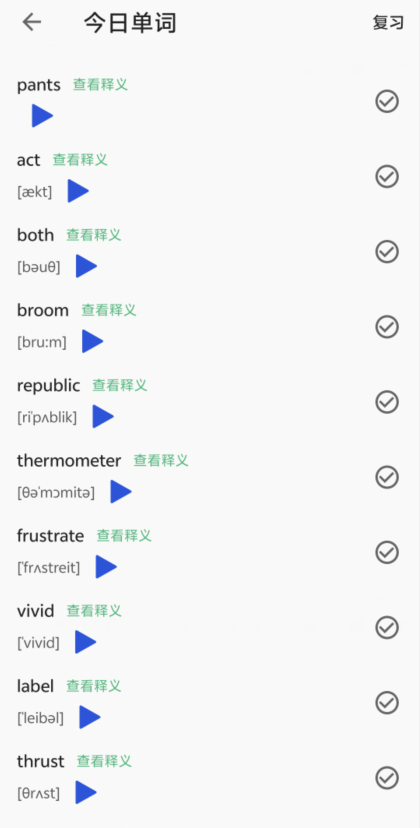Play pronunciation of 'both'
Screen dimensions: 420x828
pos(86,266)
